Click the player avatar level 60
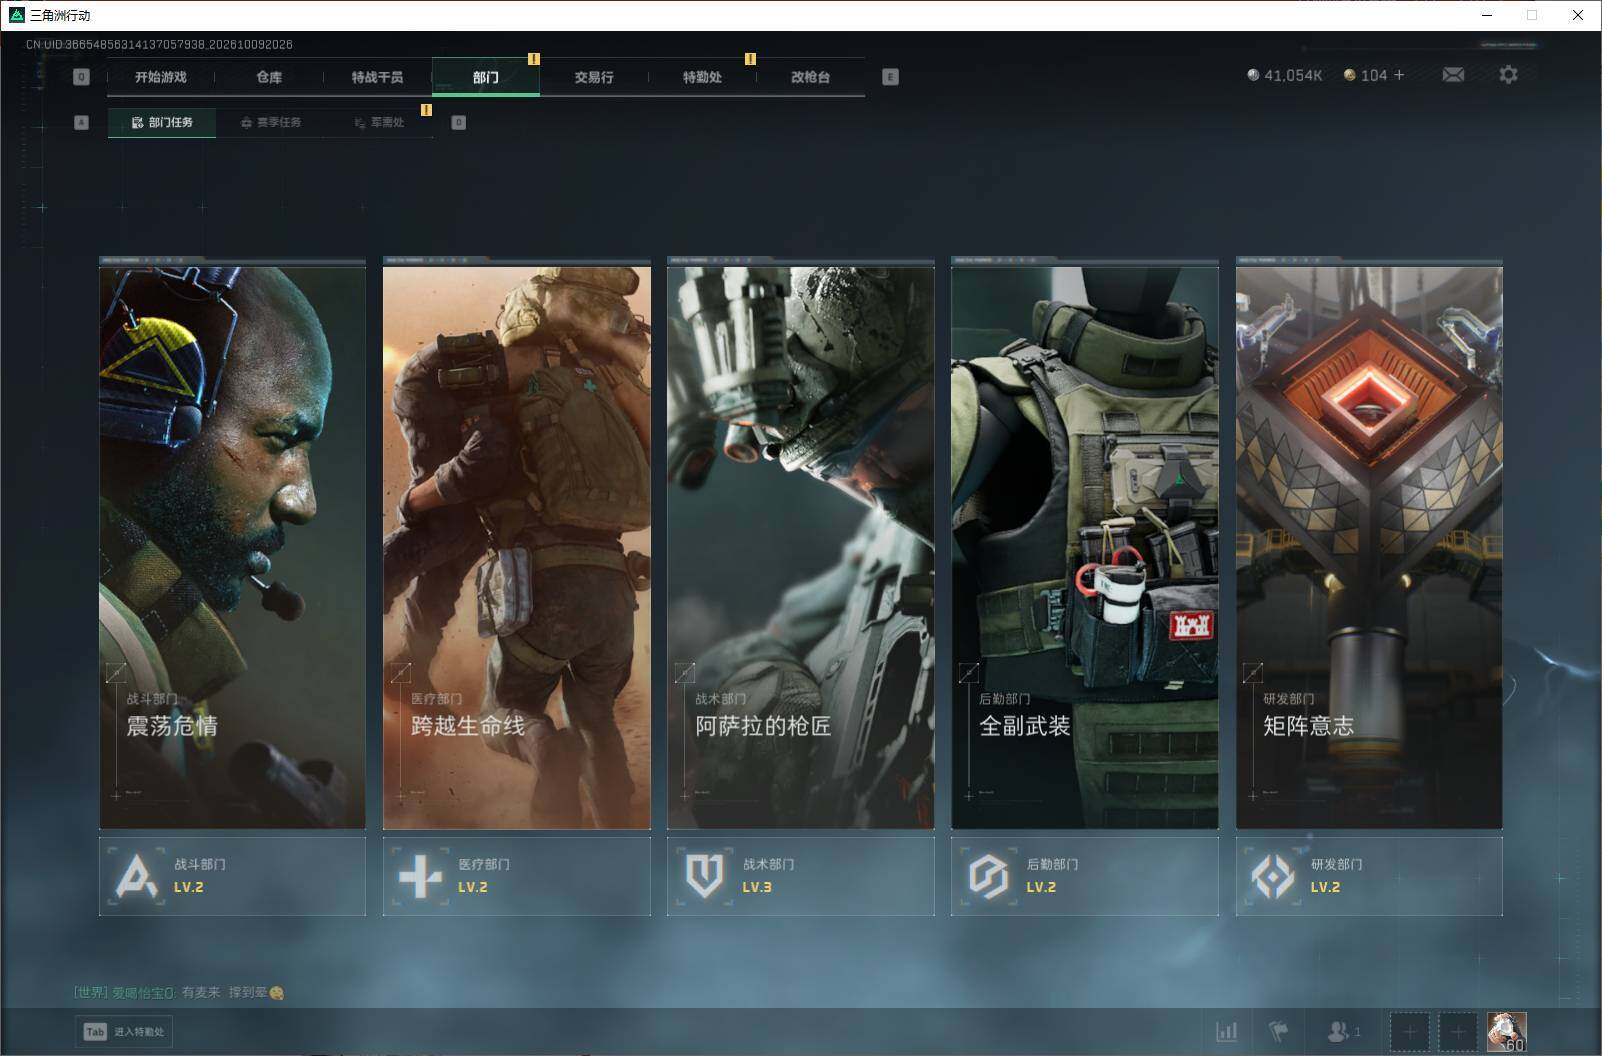The width and height of the screenshot is (1602, 1056). 1506,1032
